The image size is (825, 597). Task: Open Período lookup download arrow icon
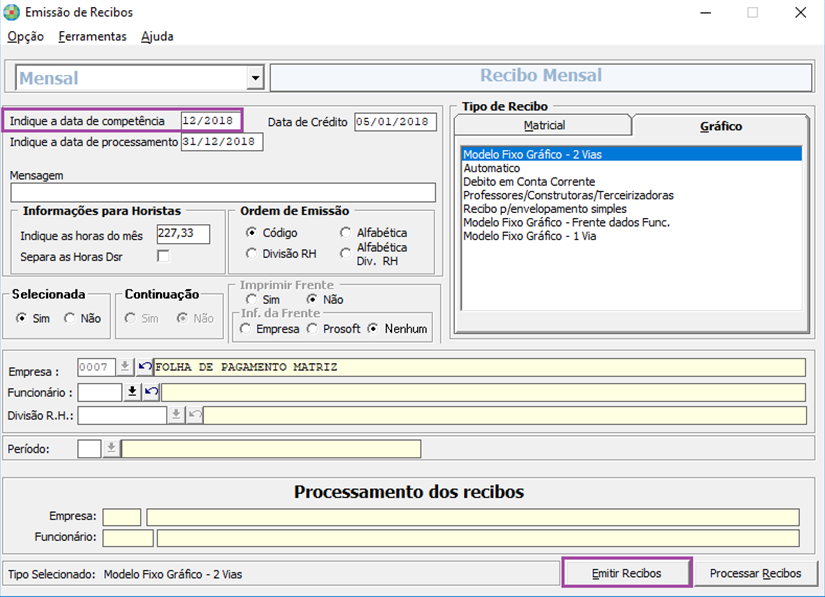pos(111,449)
